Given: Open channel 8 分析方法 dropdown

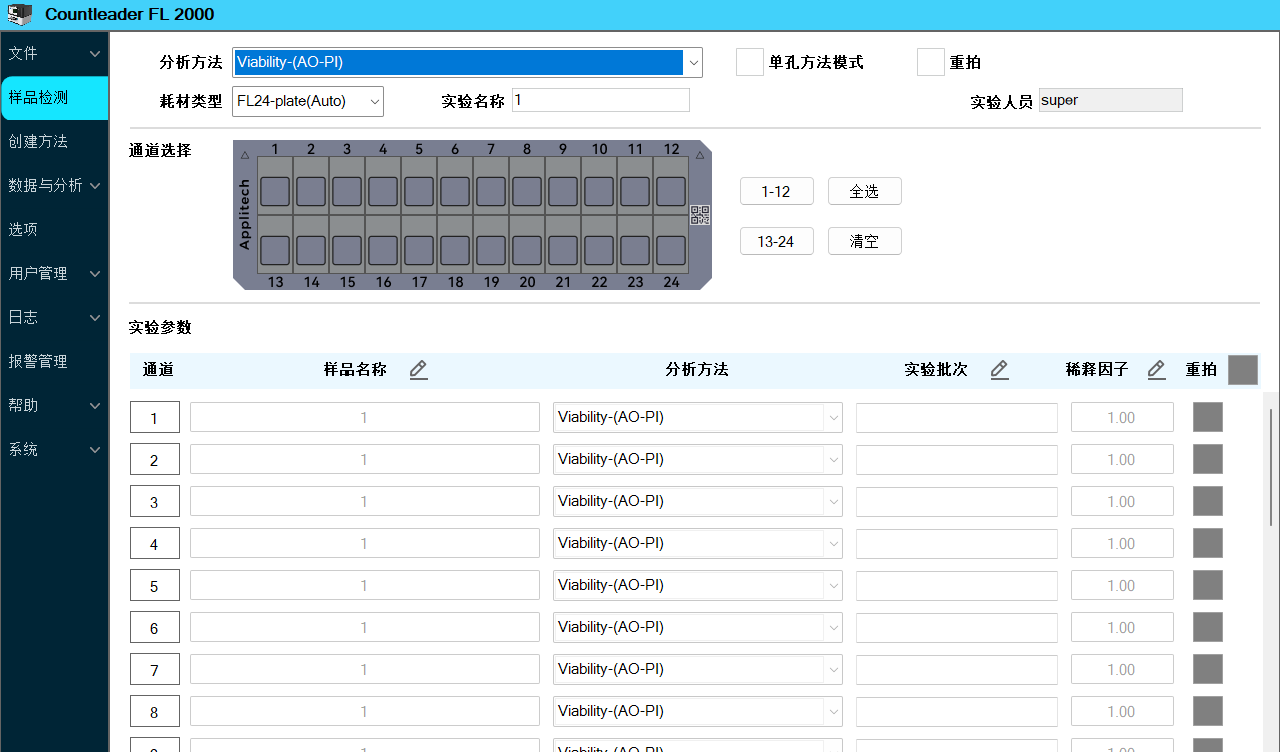Looking at the screenshot, I should click(x=698, y=711).
